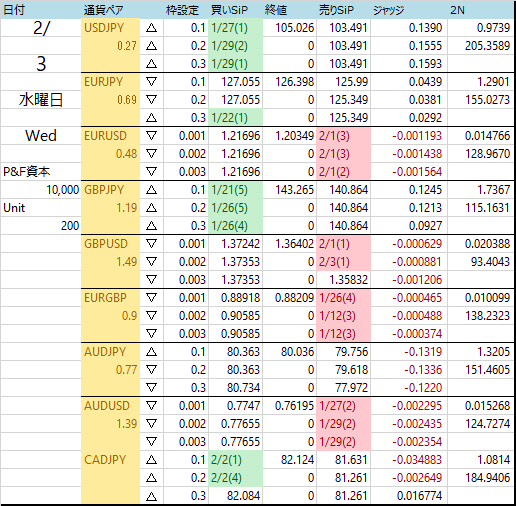The width and height of the screenshot is (516, 506).
Task: Click the down triangle in AUDUSD 0.001 row
Action: pyautogui.click(x=151, y=406)
